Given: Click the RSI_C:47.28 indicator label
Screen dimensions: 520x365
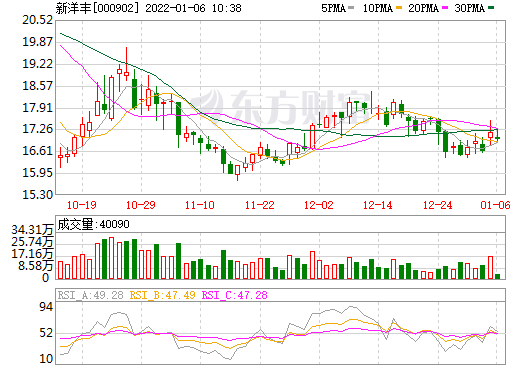Looking at the screenshot, I should 235,295.
